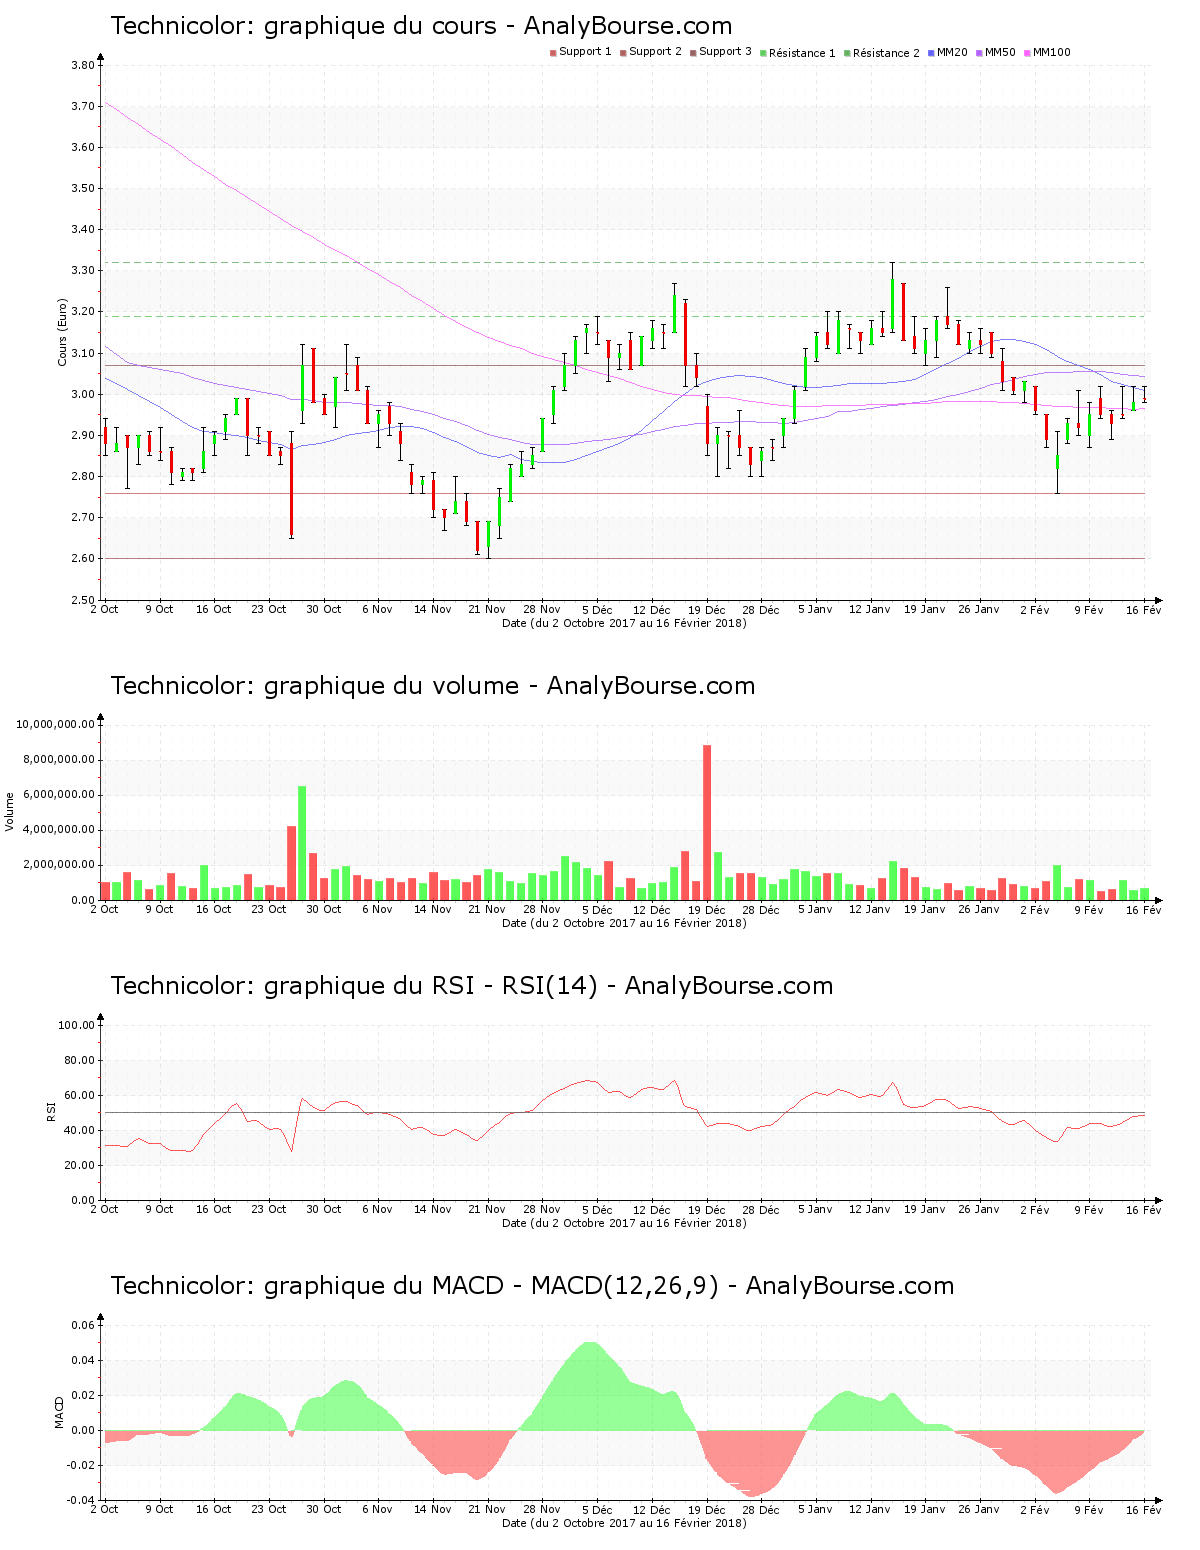Click the '0.06' value on MACD axis
Image resolution: width=1200 pixels, height=1550 pixels.
coord(83,1325)
